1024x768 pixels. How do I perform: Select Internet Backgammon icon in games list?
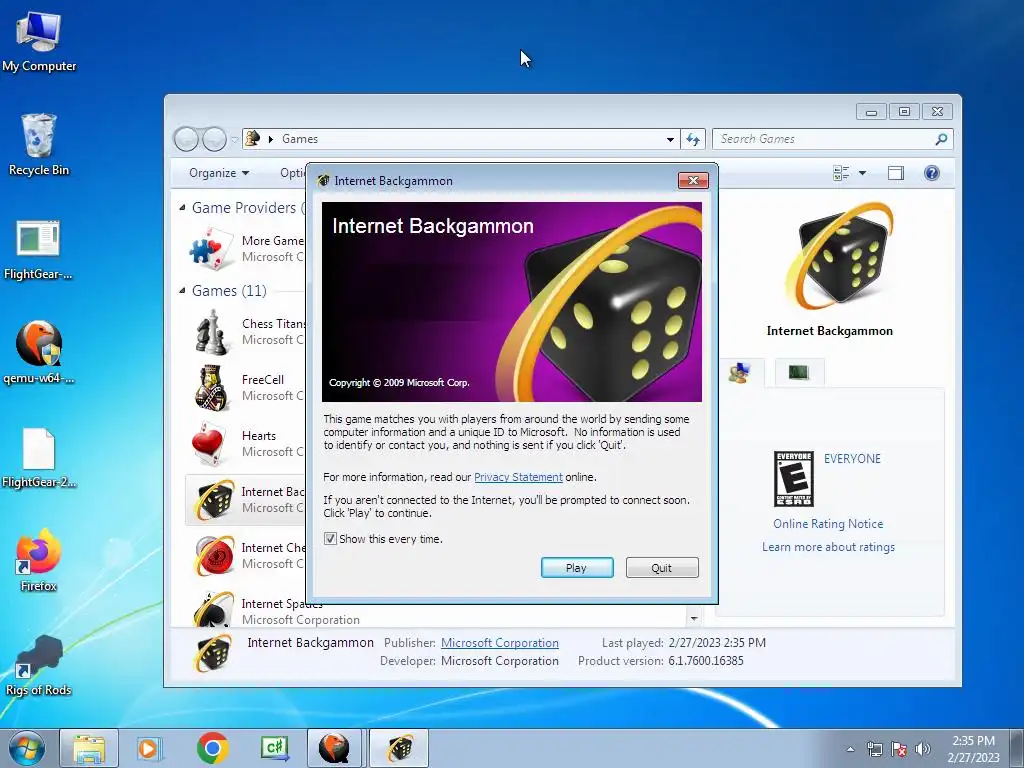[214, 500]
